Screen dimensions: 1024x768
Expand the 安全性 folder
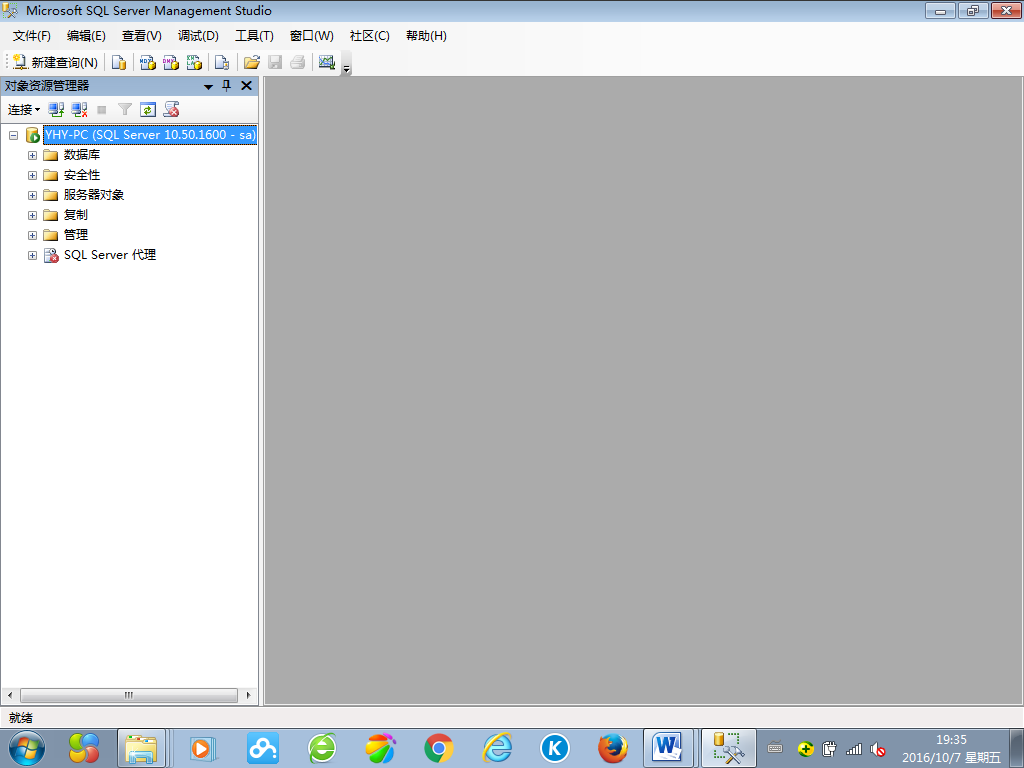[x=32, y=176]
